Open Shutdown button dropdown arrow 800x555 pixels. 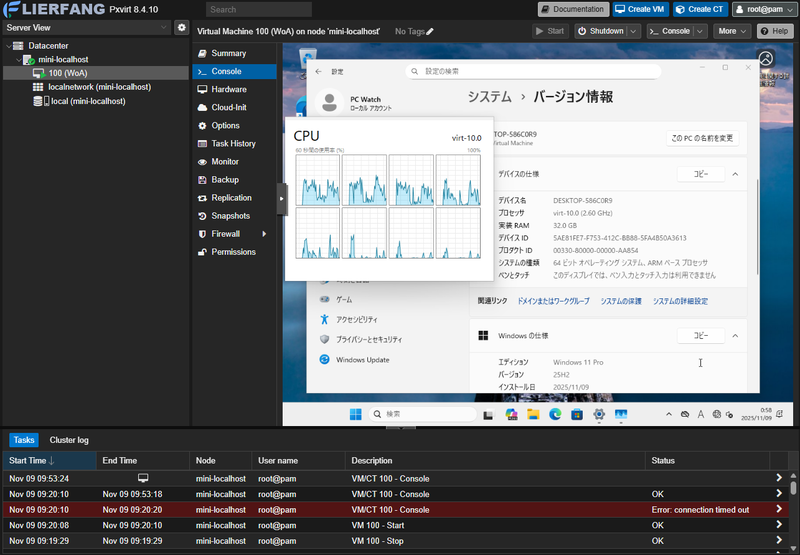(634, 31)
